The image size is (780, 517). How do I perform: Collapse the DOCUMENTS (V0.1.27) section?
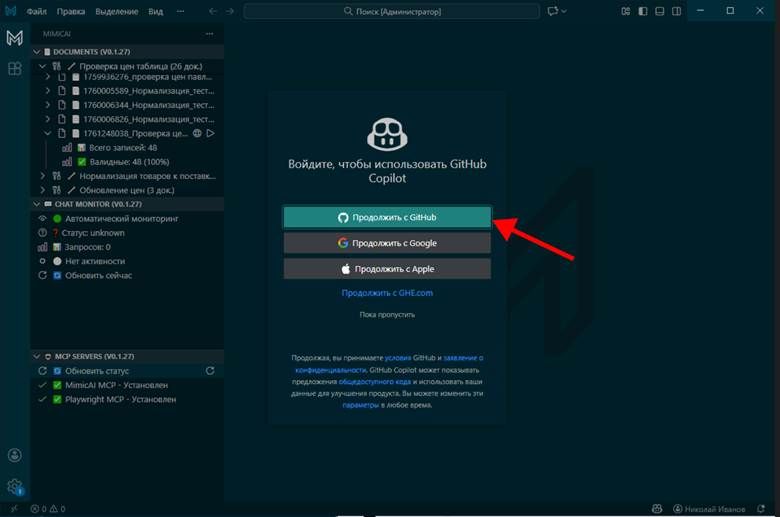[36, 52]
